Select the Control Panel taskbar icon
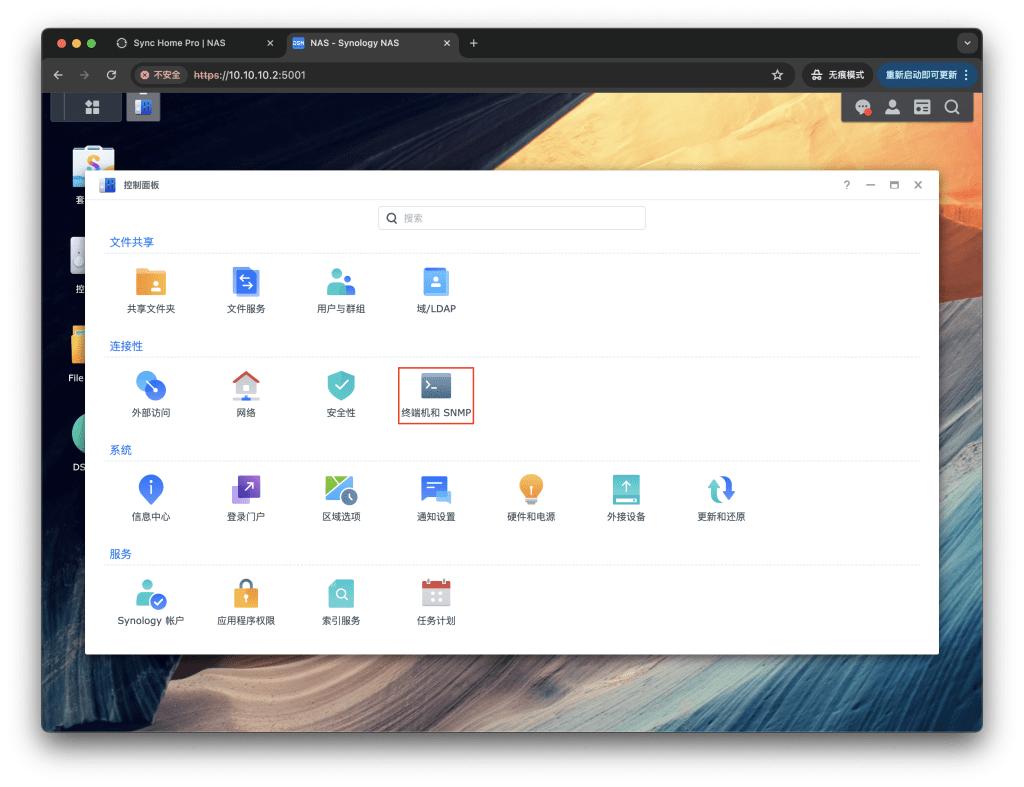This screenshot has height=787, width=1024. [x=143, y=106]
